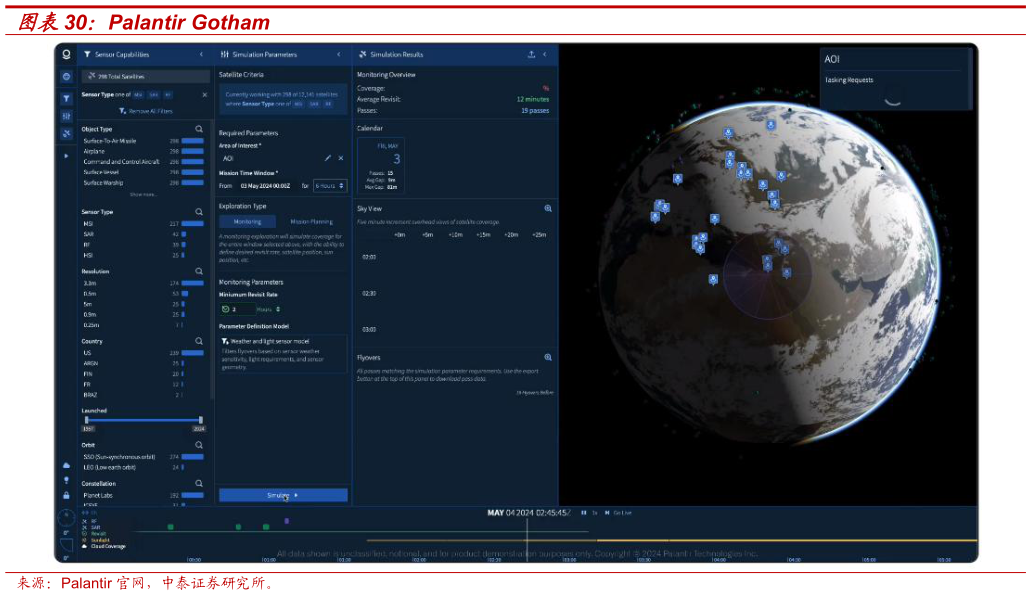Click the Cloud Coverage legend entry
This screenshot has height=596, width=1031.
(104, 547)
